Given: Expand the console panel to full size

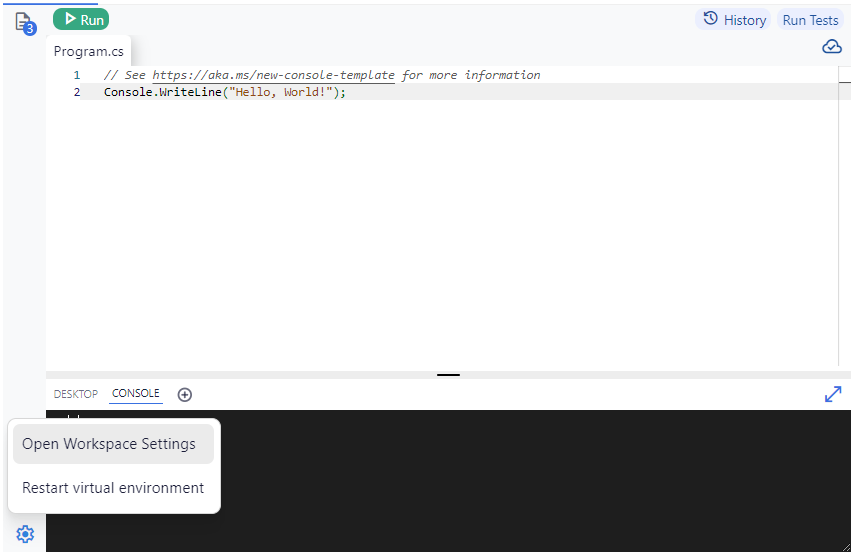Looking at the screenshot, I should point(833,394).
